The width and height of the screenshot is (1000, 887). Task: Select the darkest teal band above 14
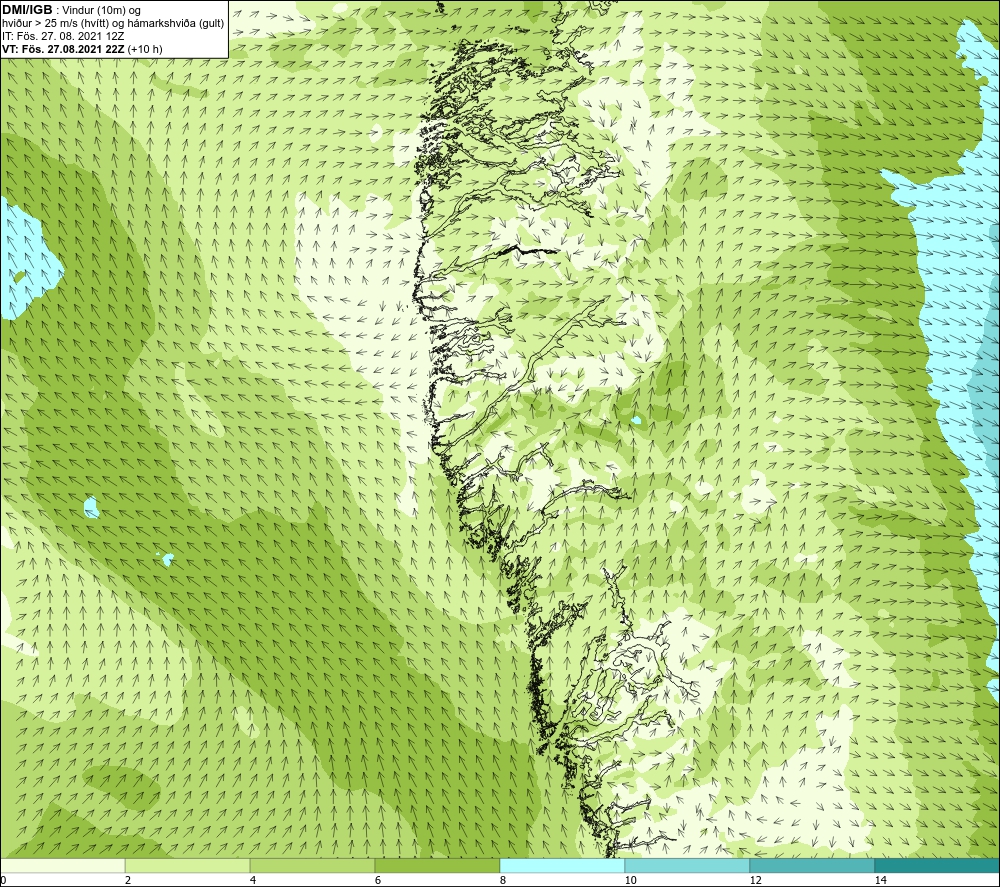coord(938,865)
